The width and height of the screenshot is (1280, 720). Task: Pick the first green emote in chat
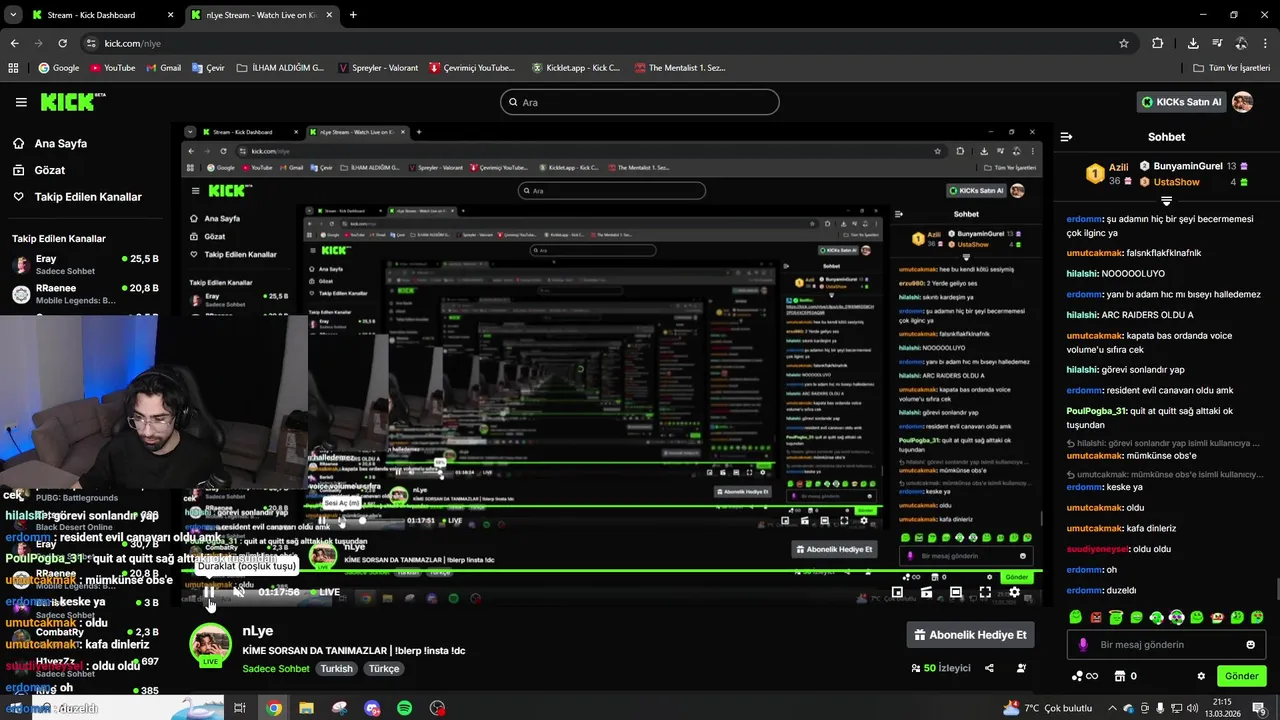1075,618
